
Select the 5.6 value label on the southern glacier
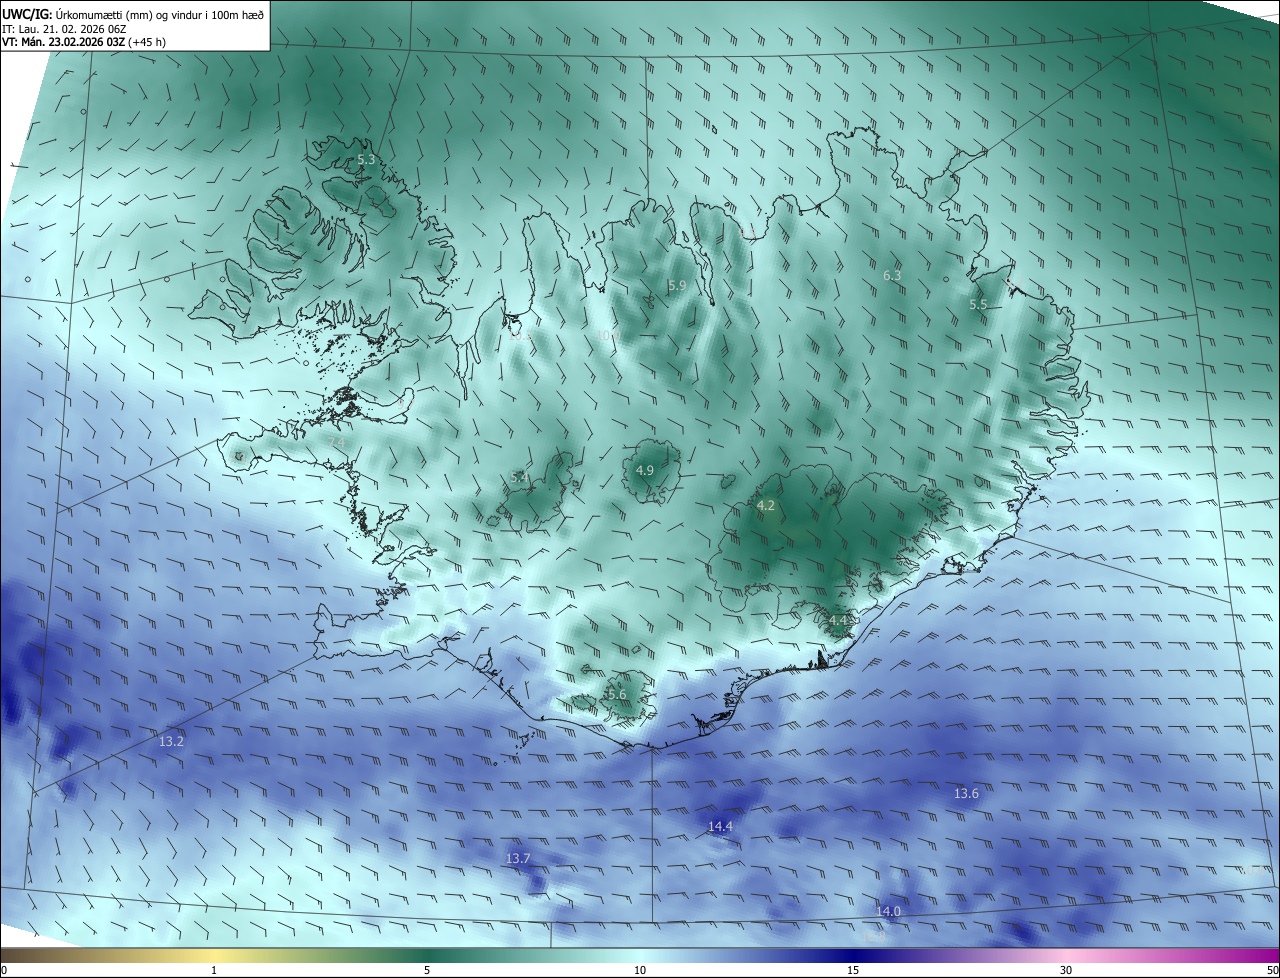(x=617, y=695)
